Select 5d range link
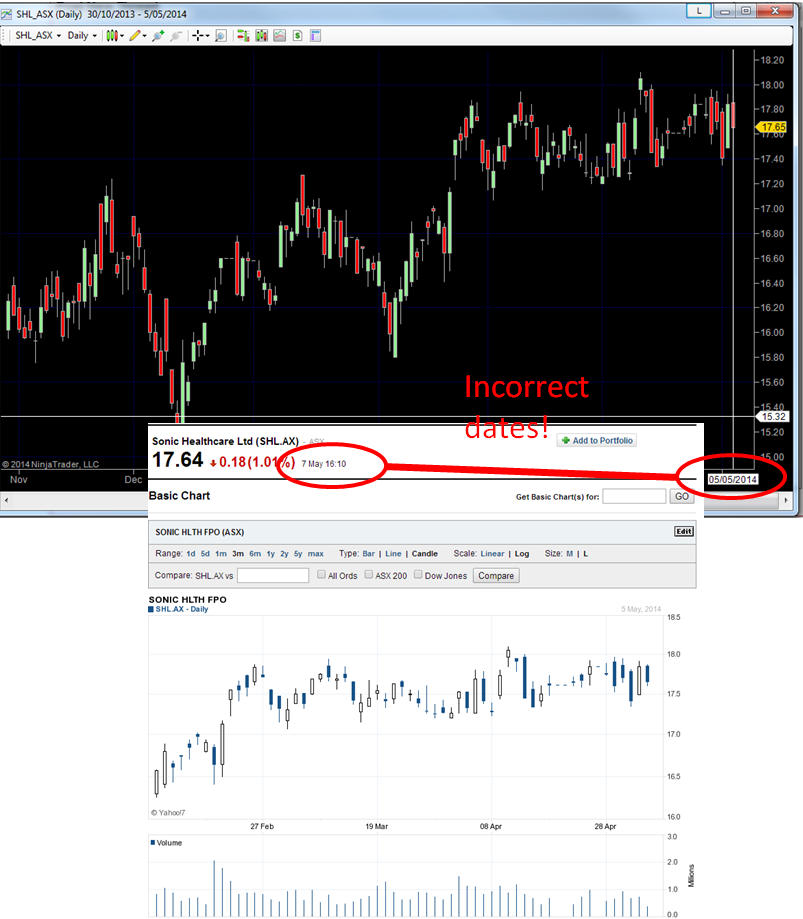The image size is (803, 919). pyautogui.click(x=205, y=553)
